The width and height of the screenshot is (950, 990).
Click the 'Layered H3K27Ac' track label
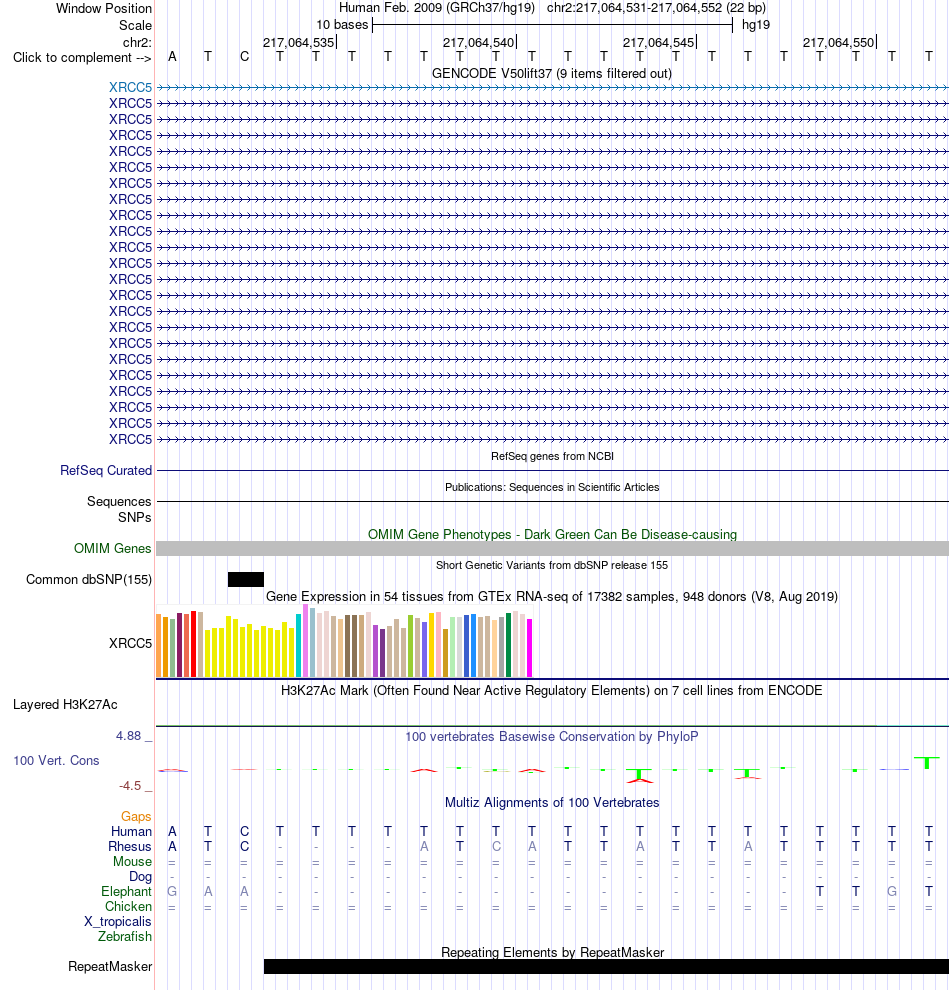65,705
